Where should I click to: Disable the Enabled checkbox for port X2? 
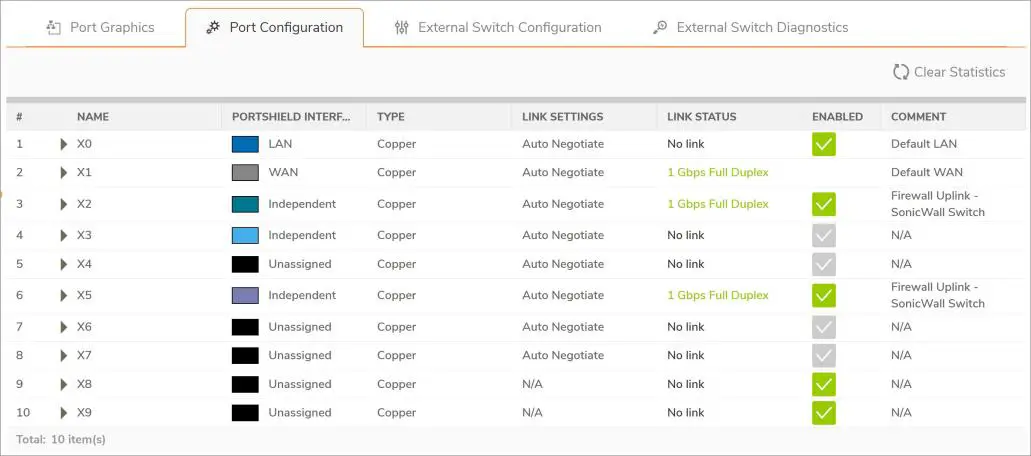(824, 204)
